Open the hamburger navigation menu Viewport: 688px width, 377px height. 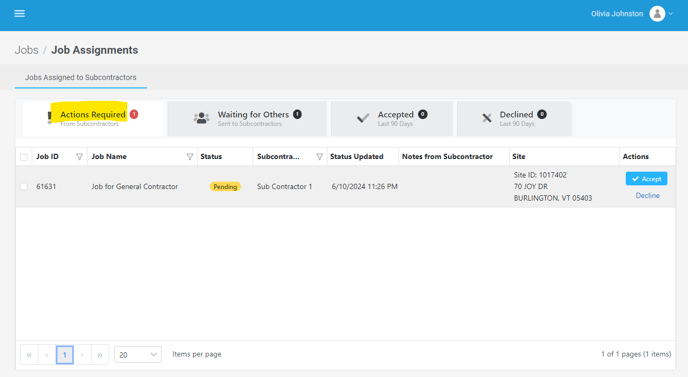[x=19, y=14]
